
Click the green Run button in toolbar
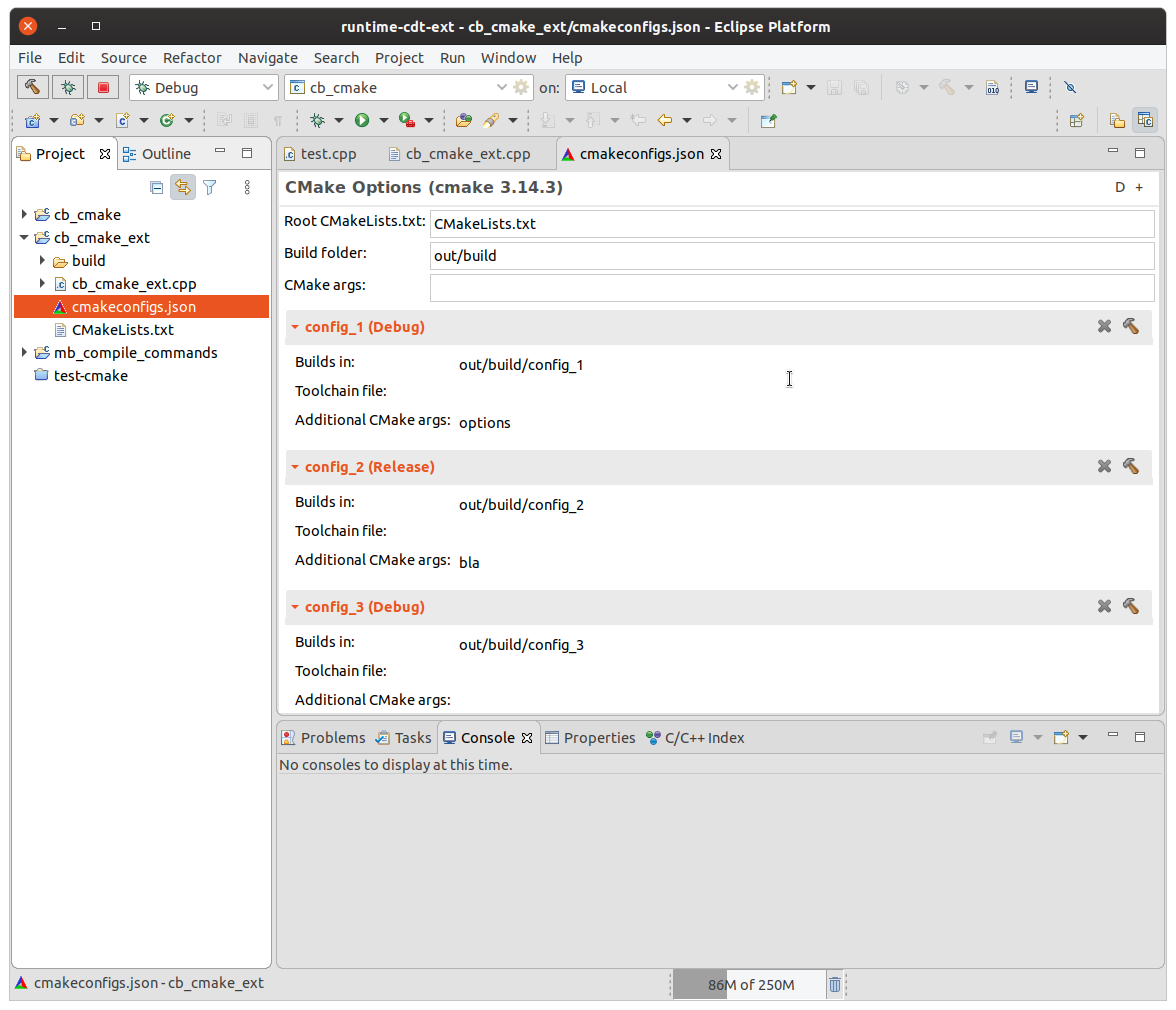tap(361, 121)
